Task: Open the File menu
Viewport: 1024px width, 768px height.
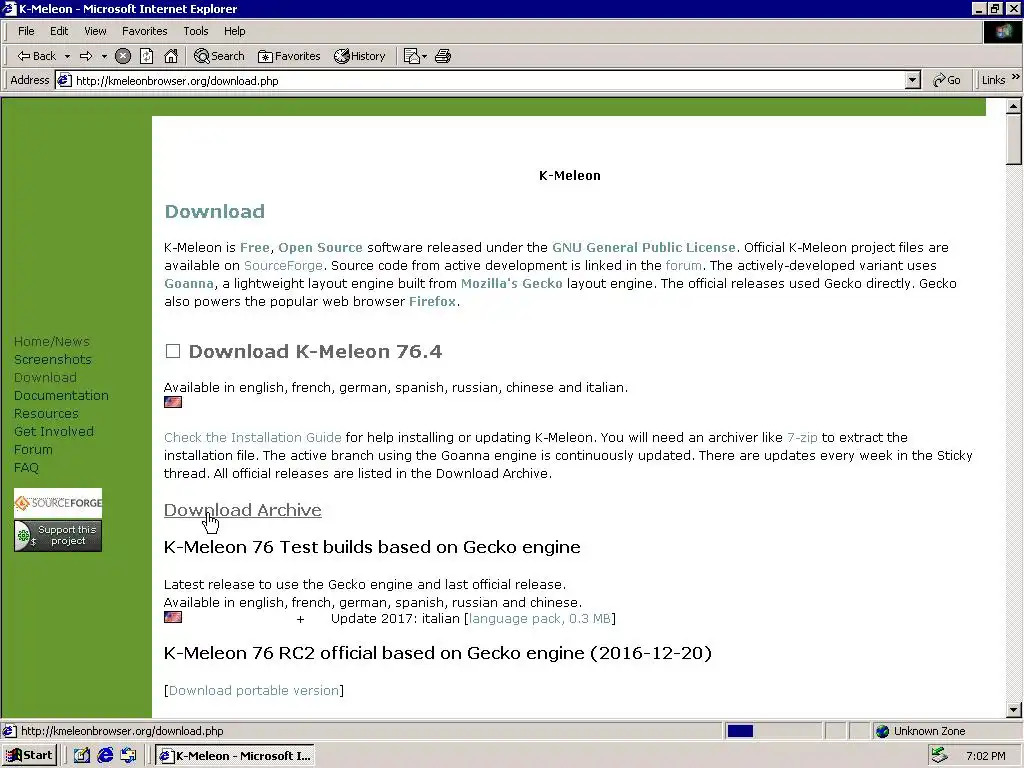Action: tap(26, 31)
